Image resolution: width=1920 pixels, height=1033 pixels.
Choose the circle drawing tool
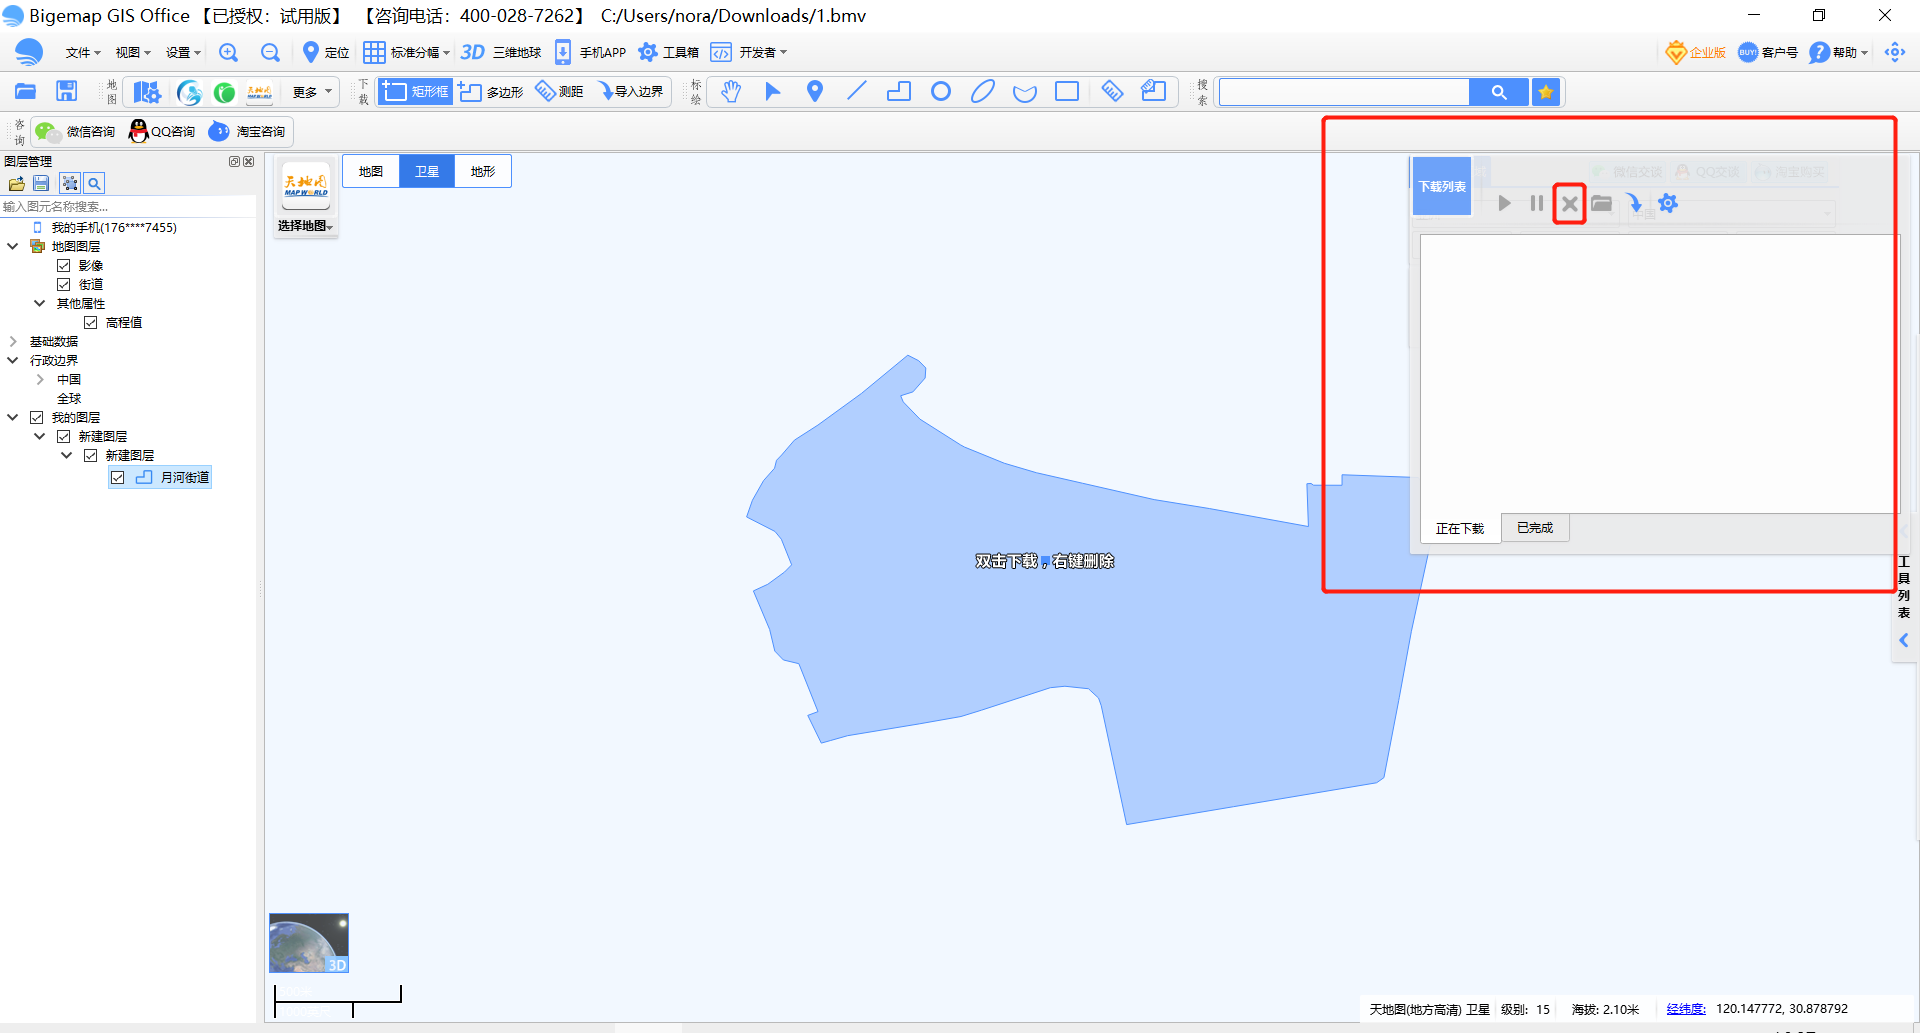940,92
